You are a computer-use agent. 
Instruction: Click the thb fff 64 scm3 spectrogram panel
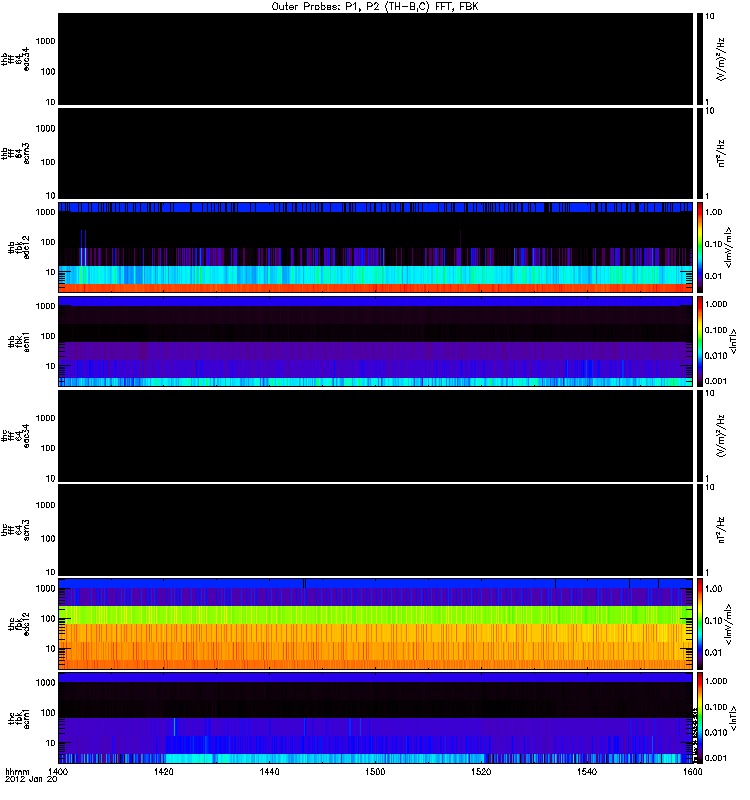pos(376,154)
